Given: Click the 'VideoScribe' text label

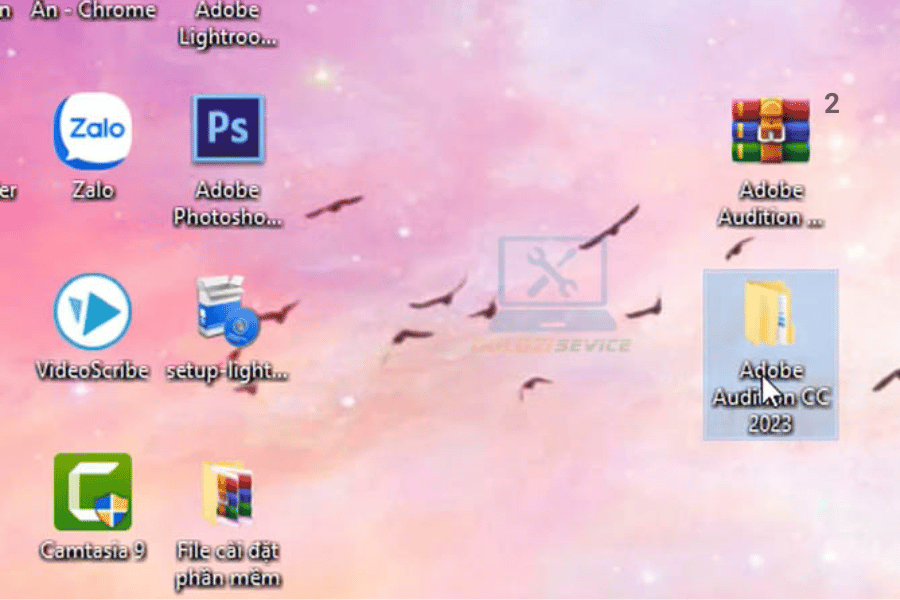Looking at the screenshot, I should pos(92,370).
